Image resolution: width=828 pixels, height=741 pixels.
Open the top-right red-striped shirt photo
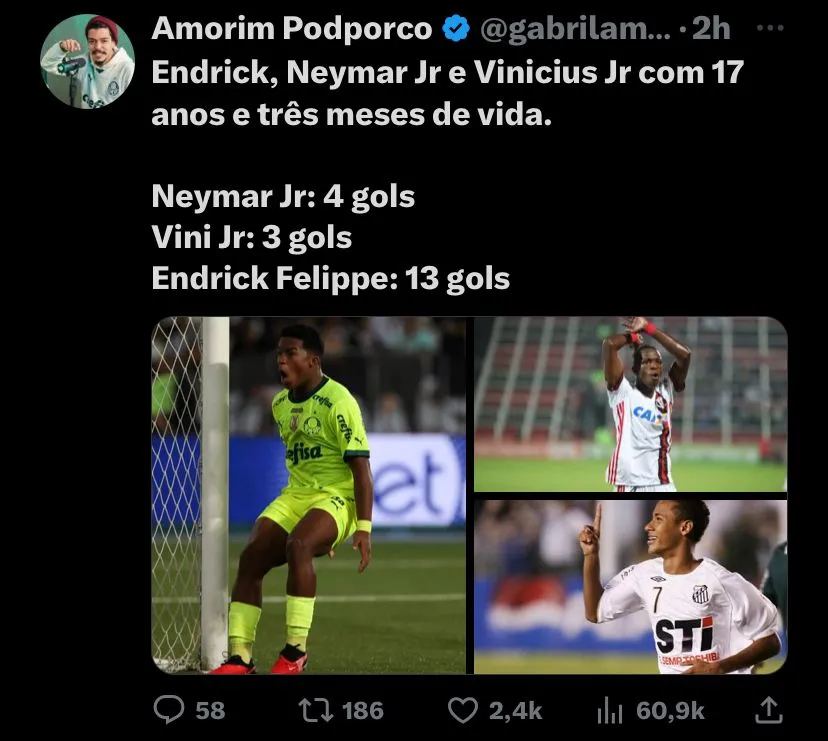(x=631, y=404)
